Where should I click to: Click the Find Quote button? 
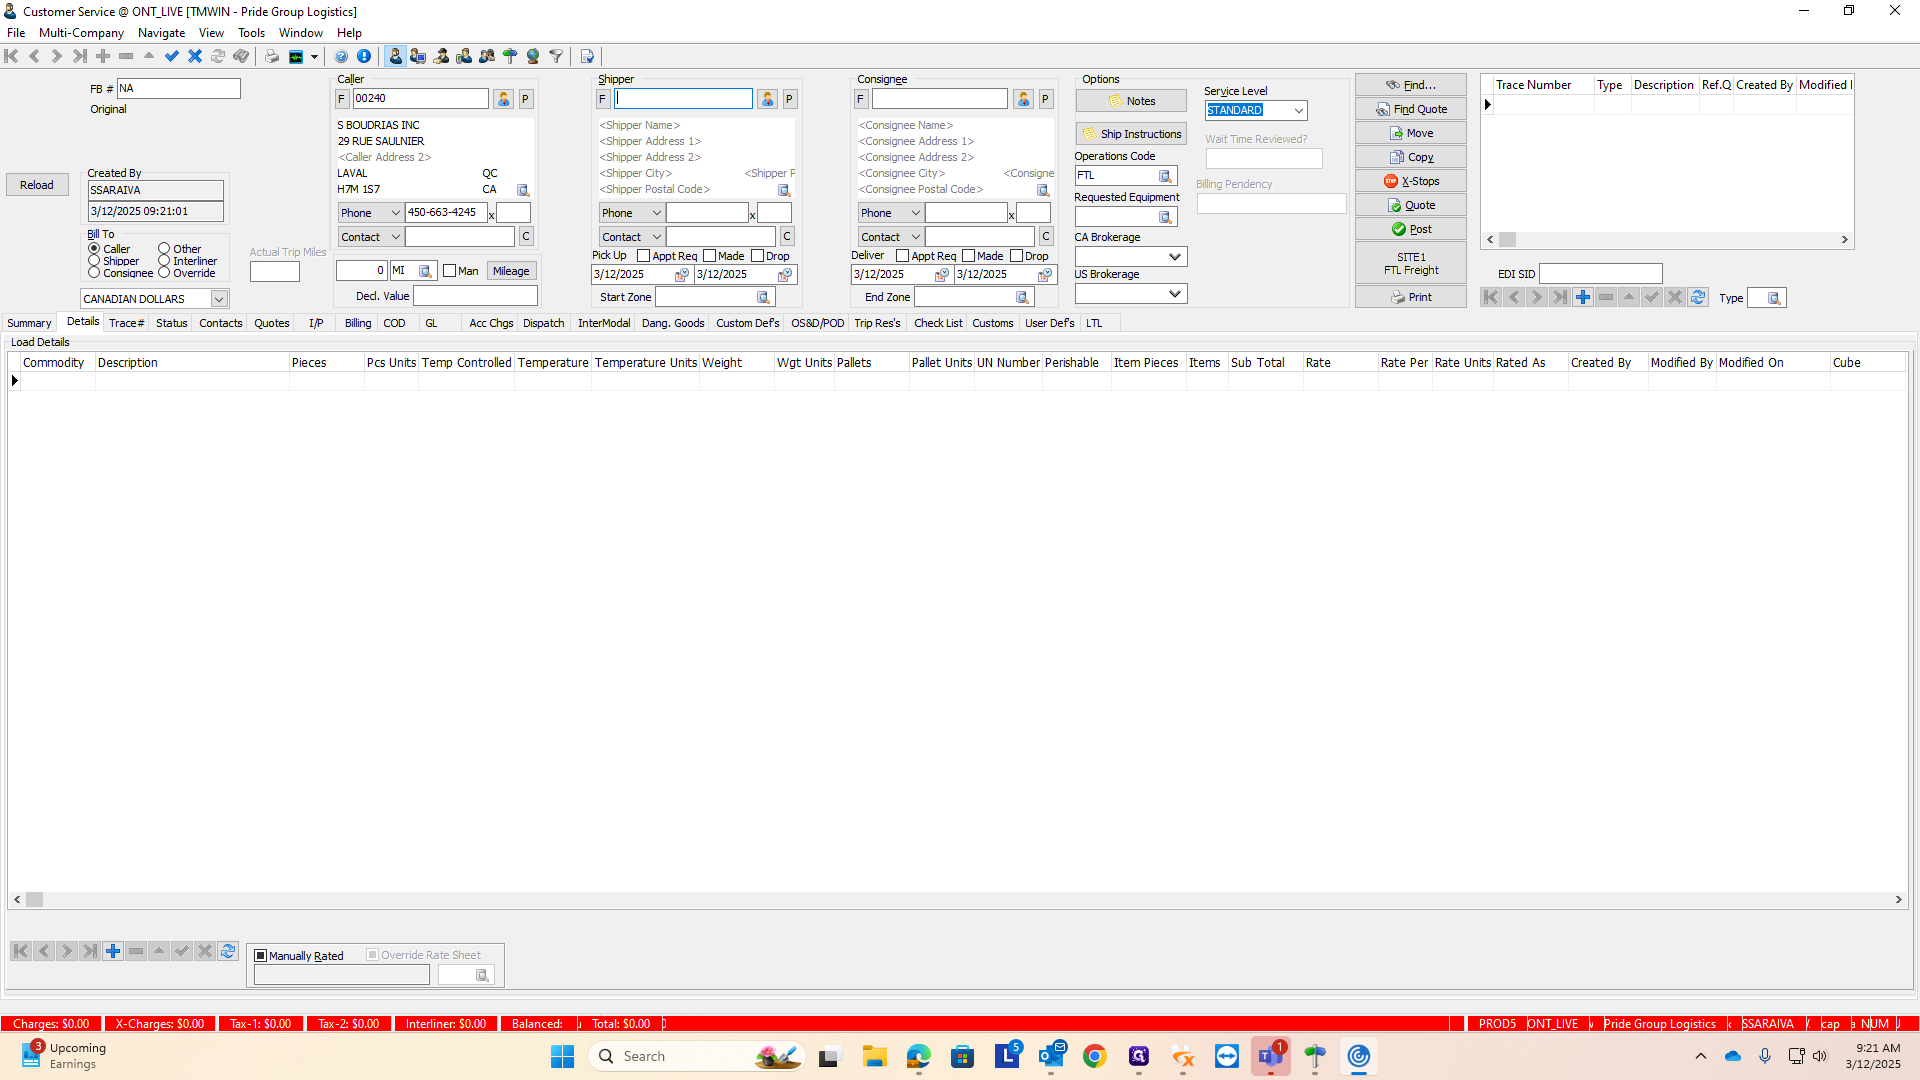point(1410,109)
